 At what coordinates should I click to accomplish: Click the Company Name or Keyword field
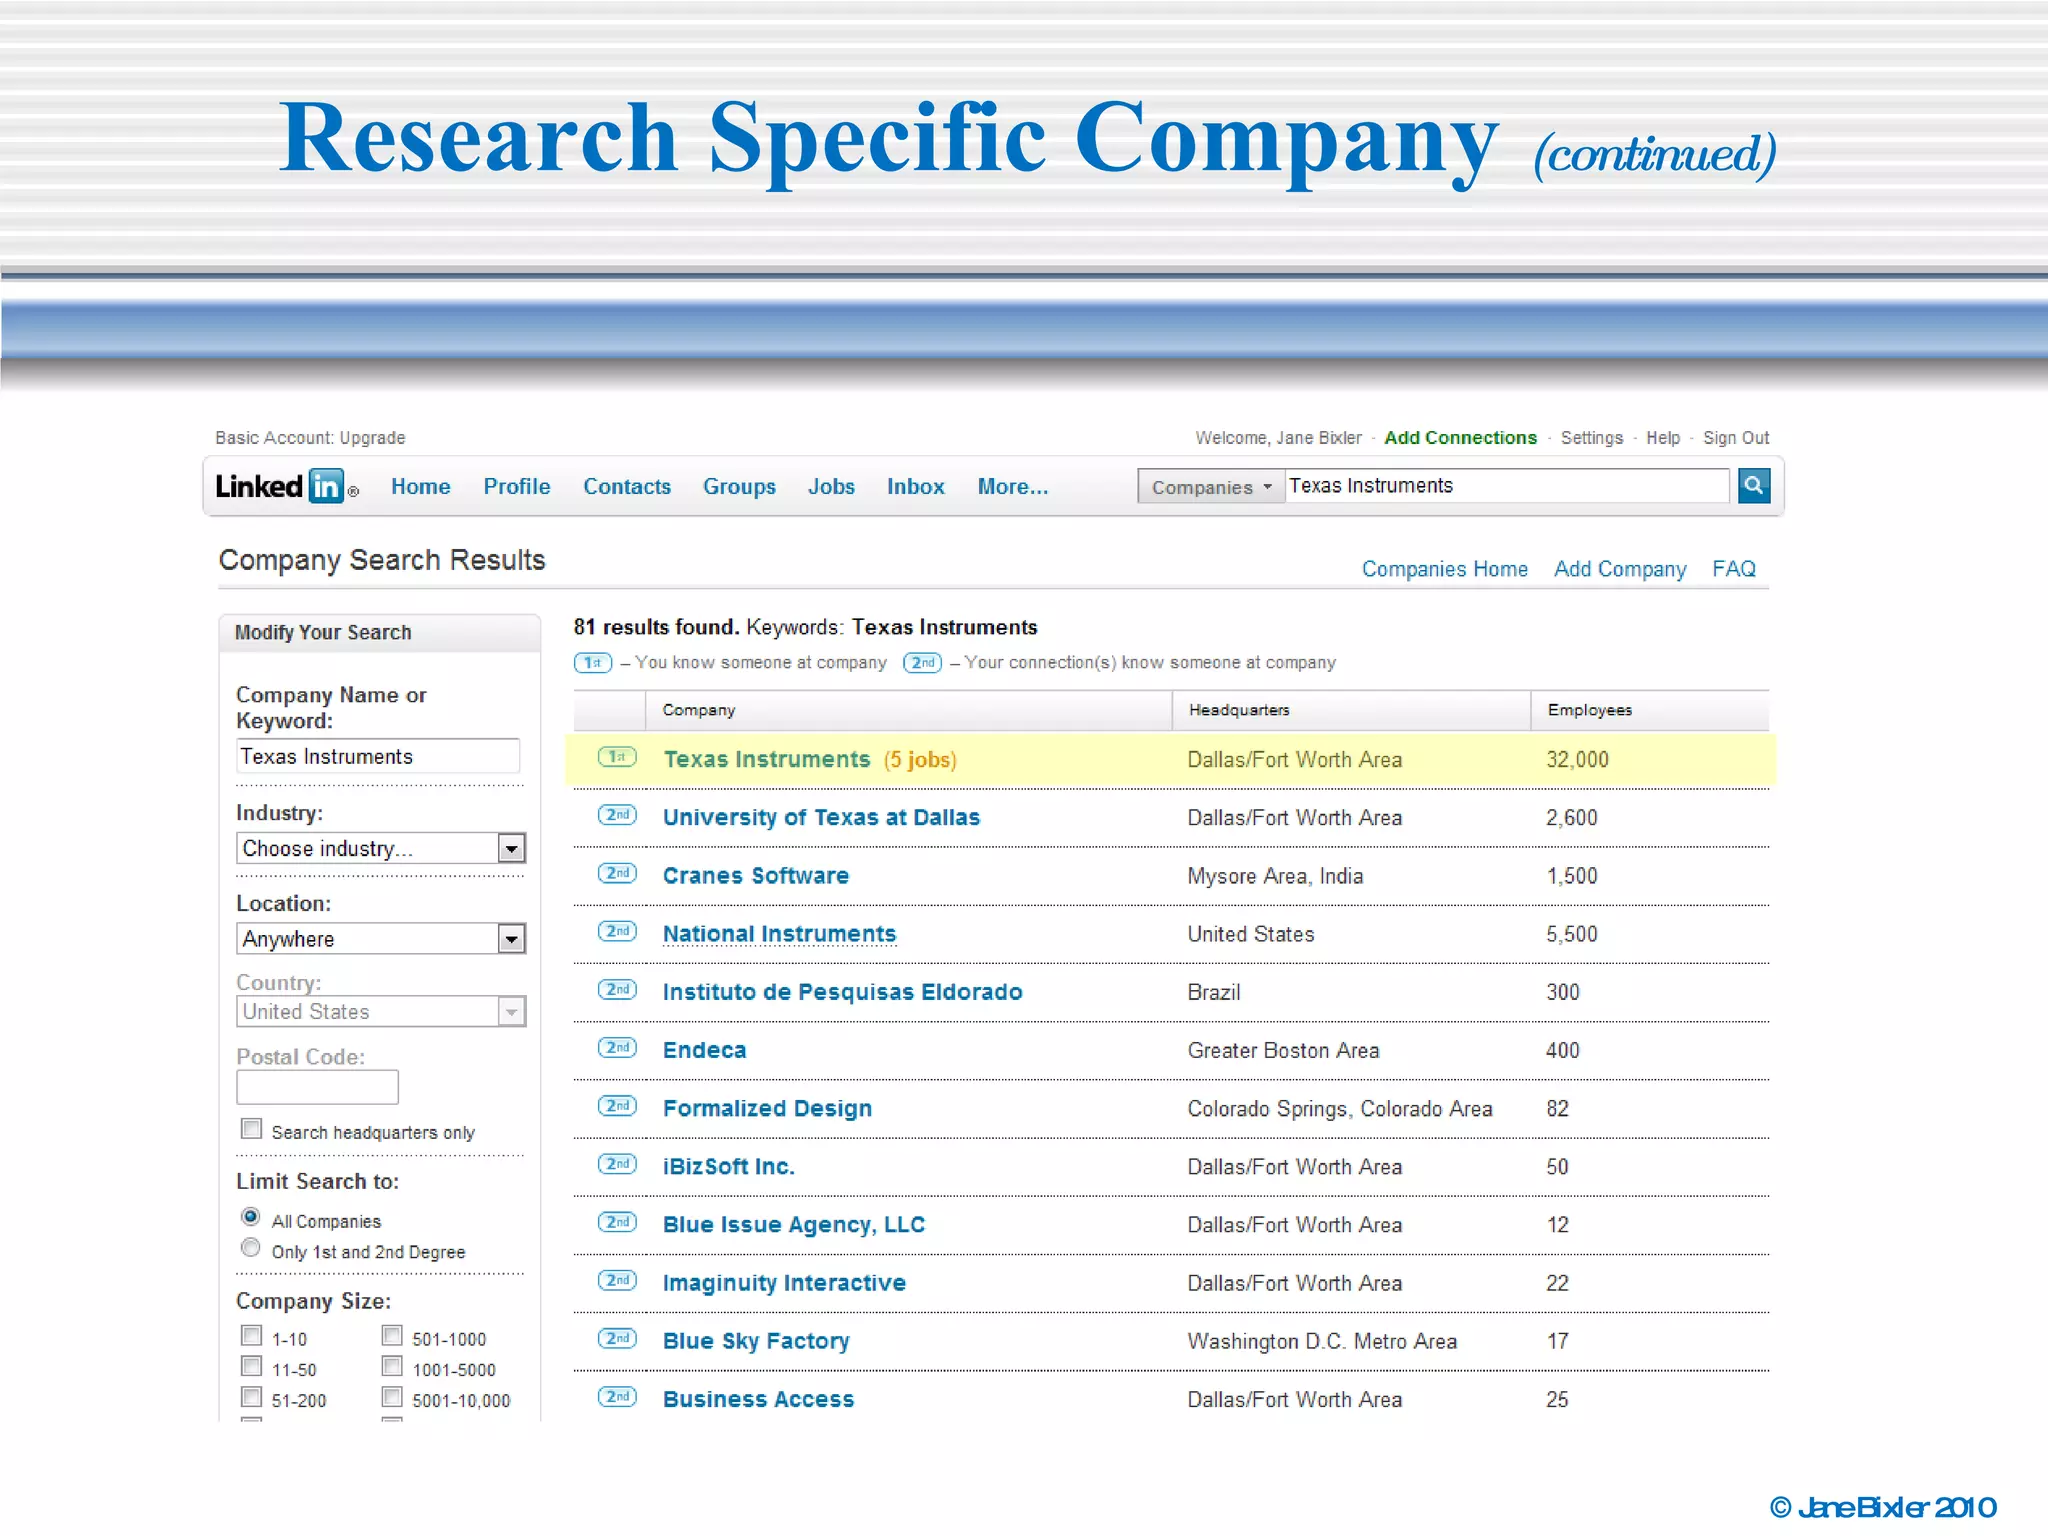tap(378, 756)
